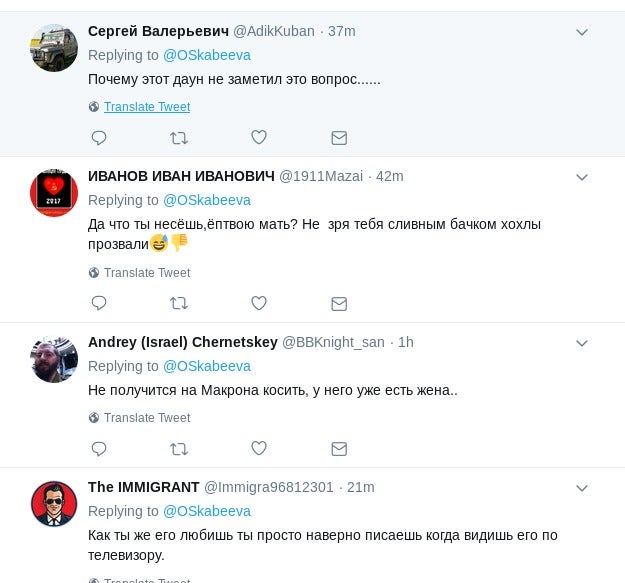Retweet the @BBKnight_san tweet
Screen dimensions: 625x583
(179, 449)
